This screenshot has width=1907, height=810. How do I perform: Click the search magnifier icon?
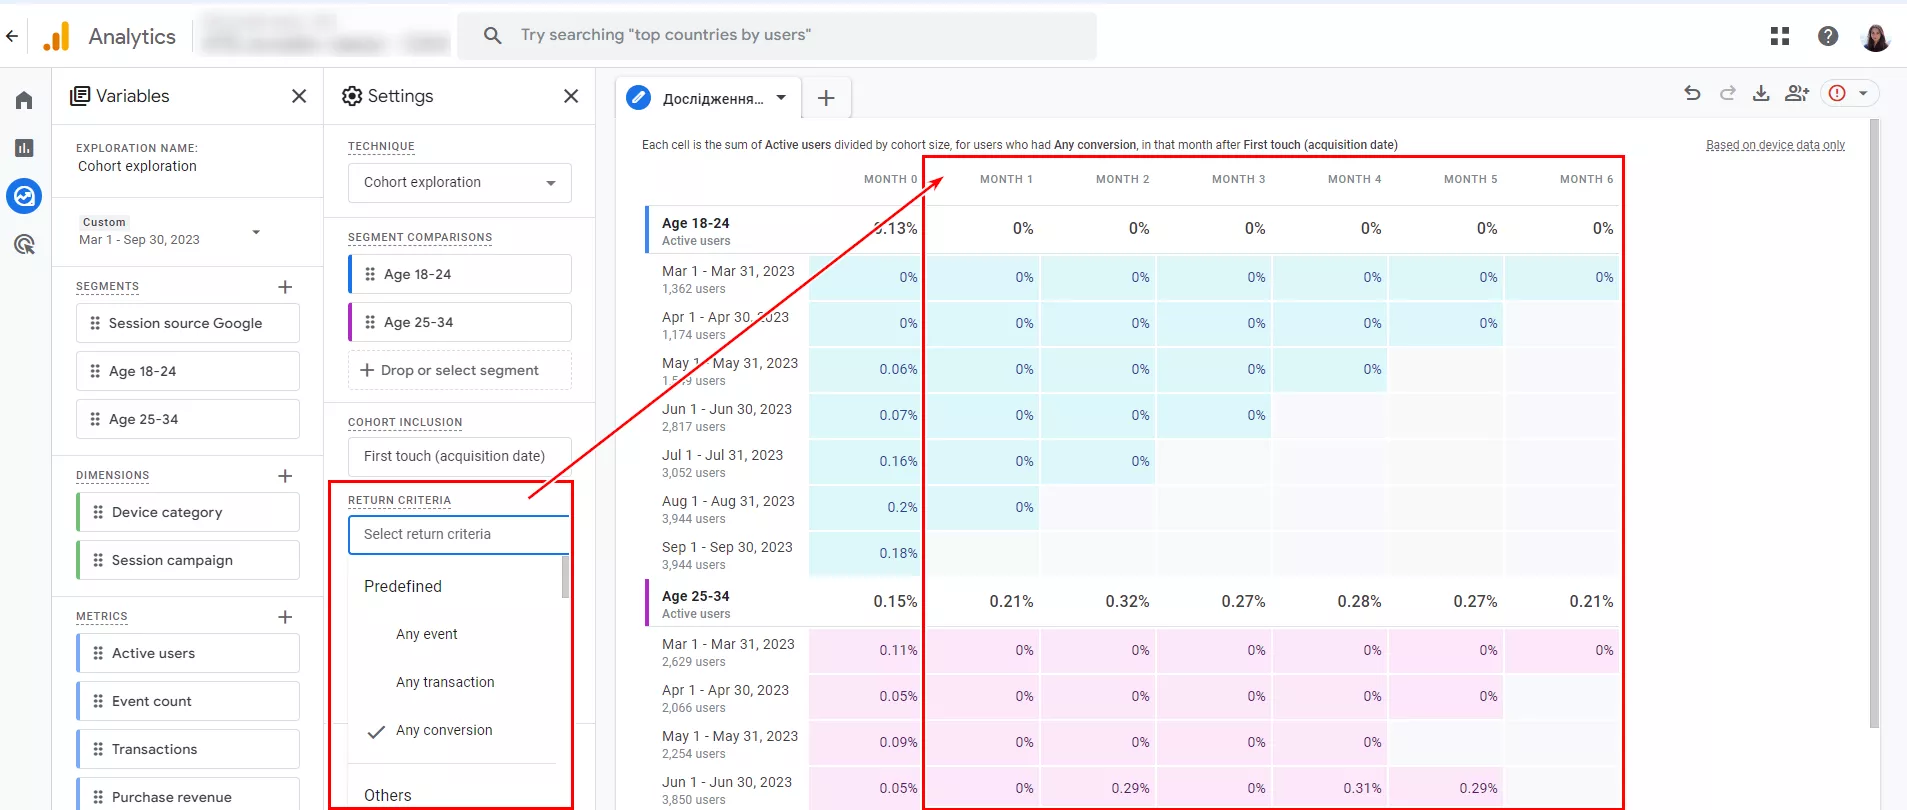click(492, 36)
